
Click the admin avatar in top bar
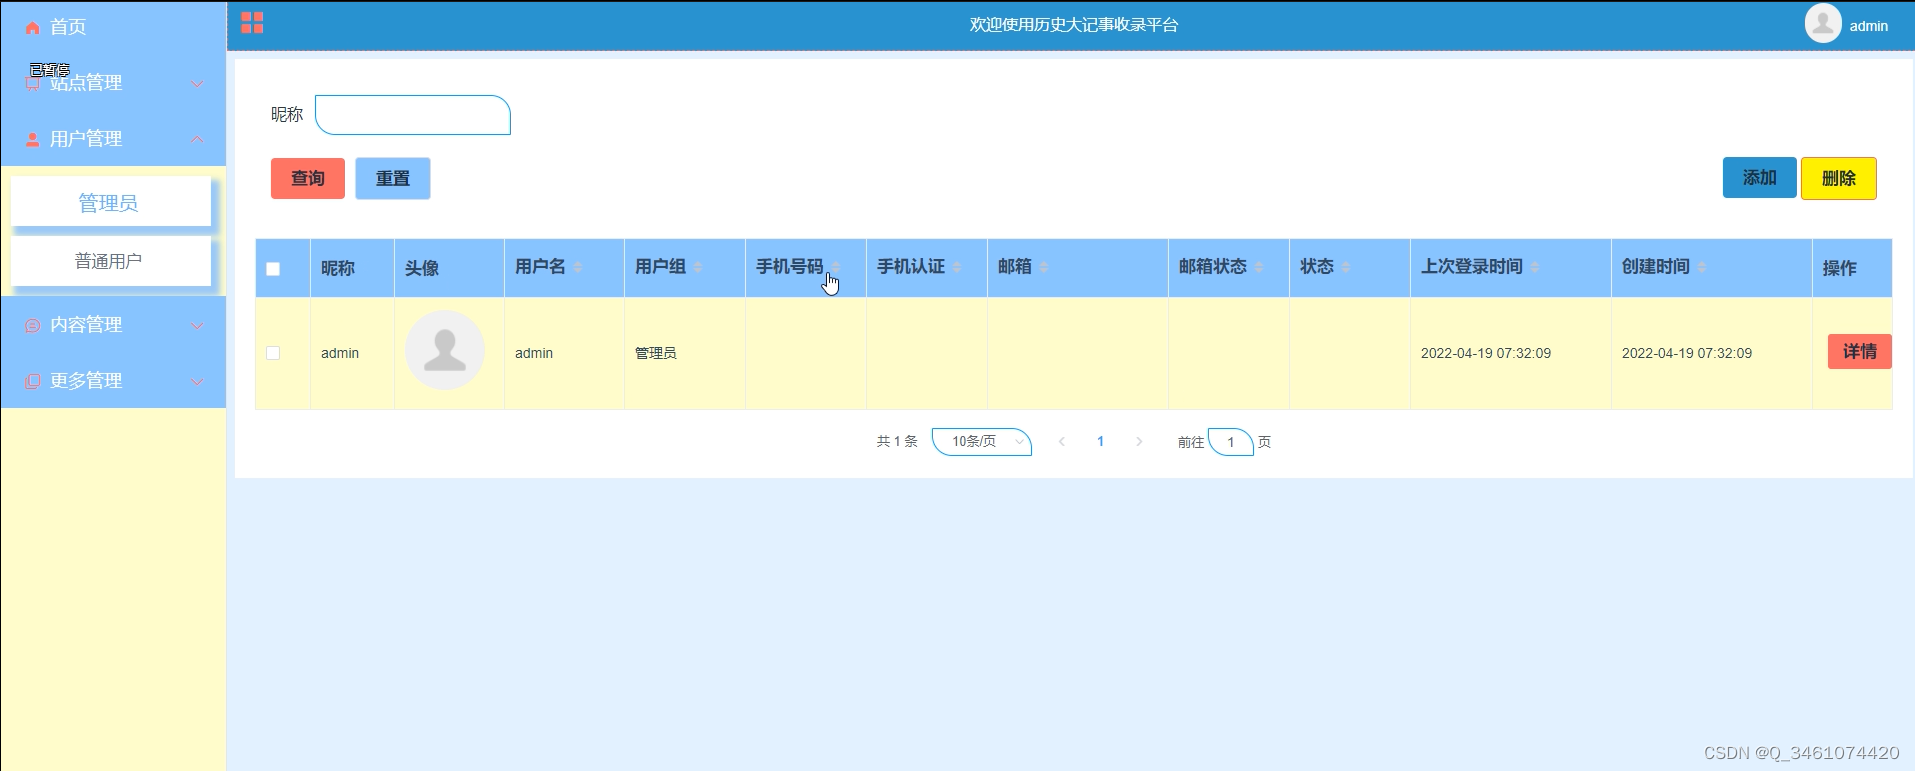tap(1823, 24)
